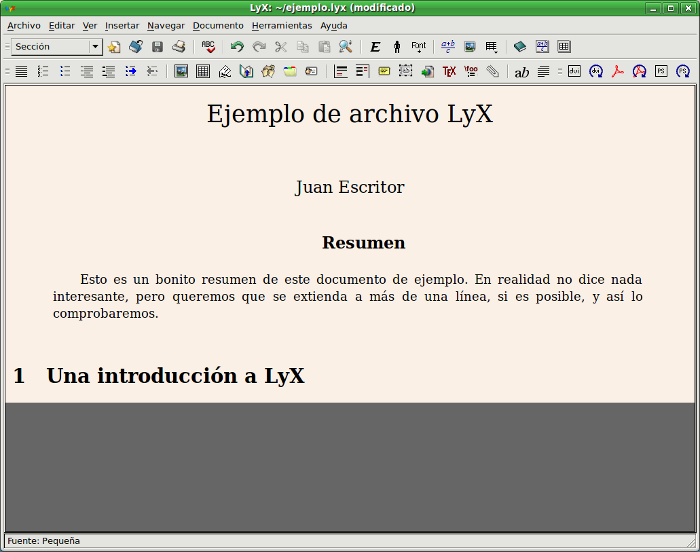Click the Open document icon

136,46
